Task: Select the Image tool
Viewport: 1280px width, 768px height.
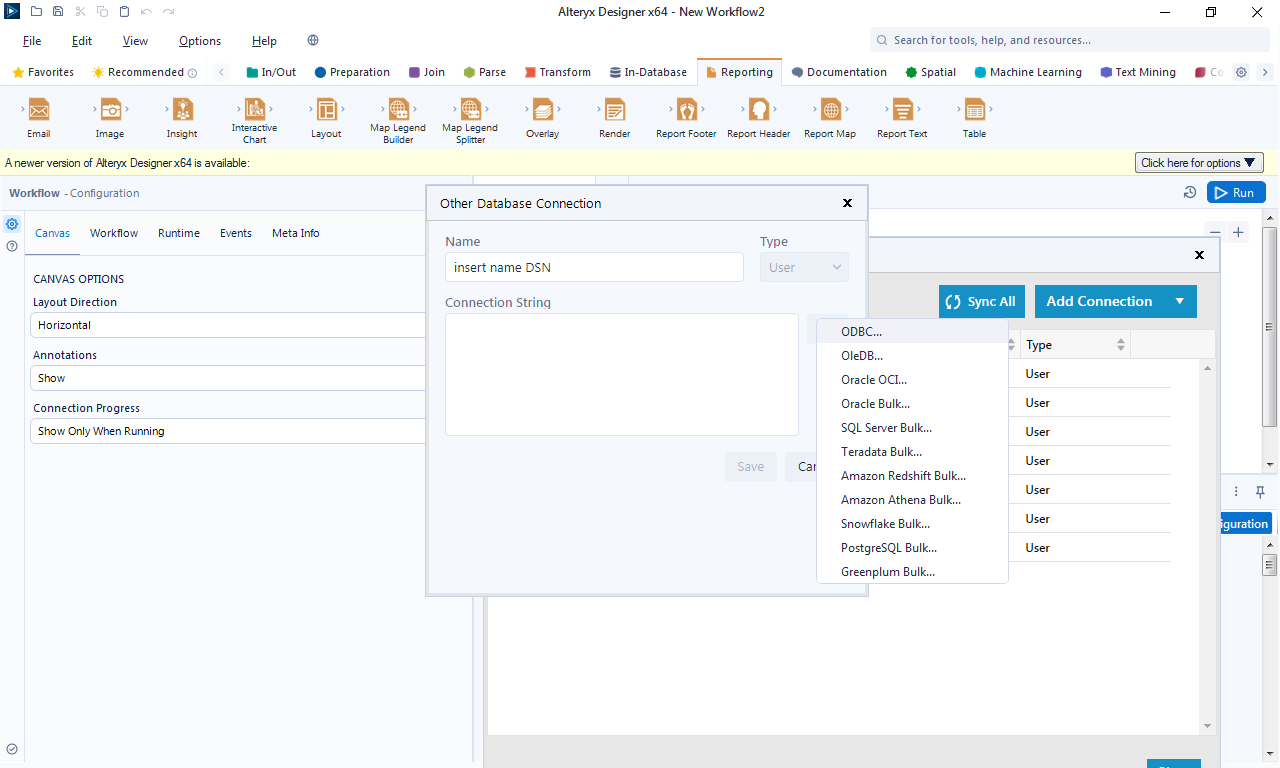Action: coord(110,117)
